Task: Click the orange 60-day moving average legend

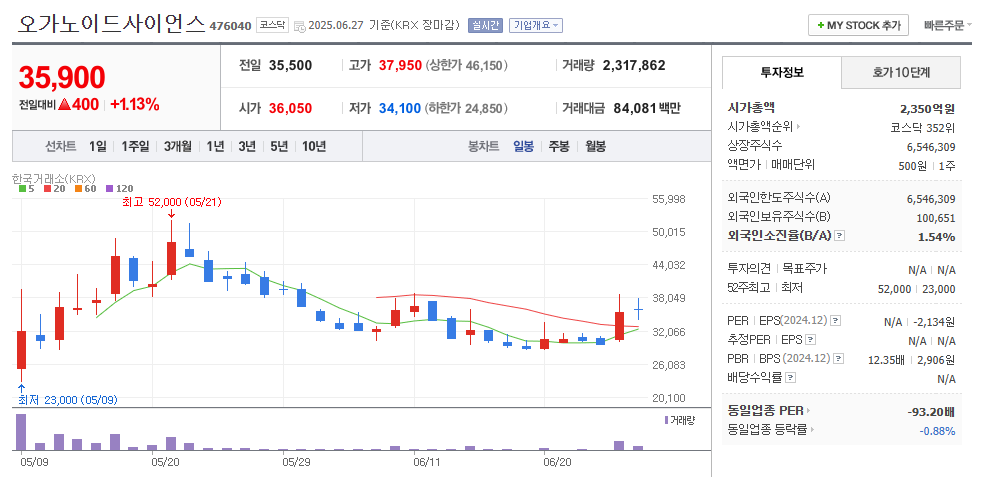Action: 84,189
